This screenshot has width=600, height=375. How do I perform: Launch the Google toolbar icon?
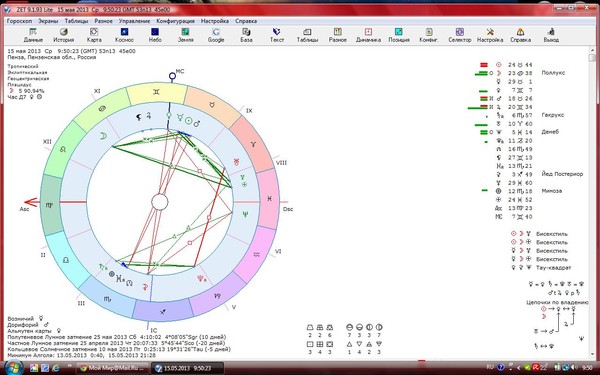click(x=216, y=35)
